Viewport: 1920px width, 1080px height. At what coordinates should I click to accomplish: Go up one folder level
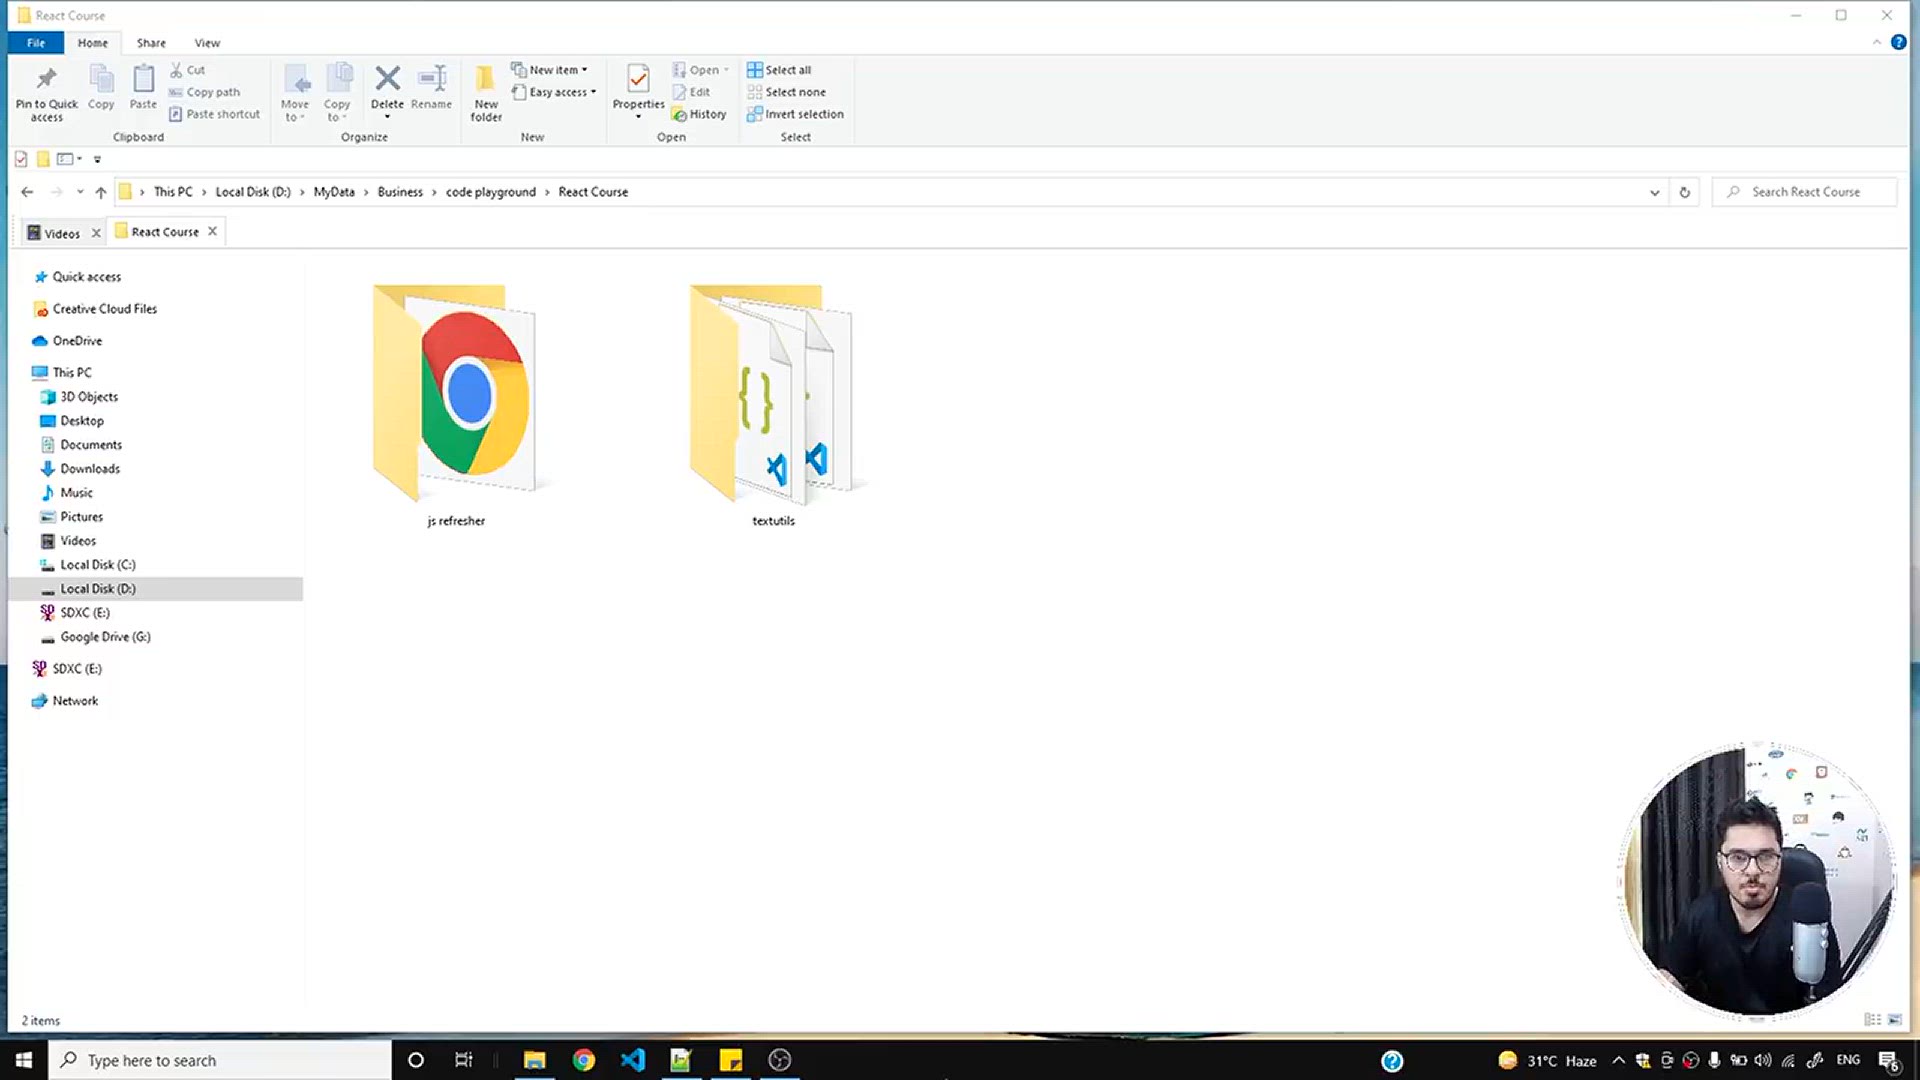coord(101,192)
